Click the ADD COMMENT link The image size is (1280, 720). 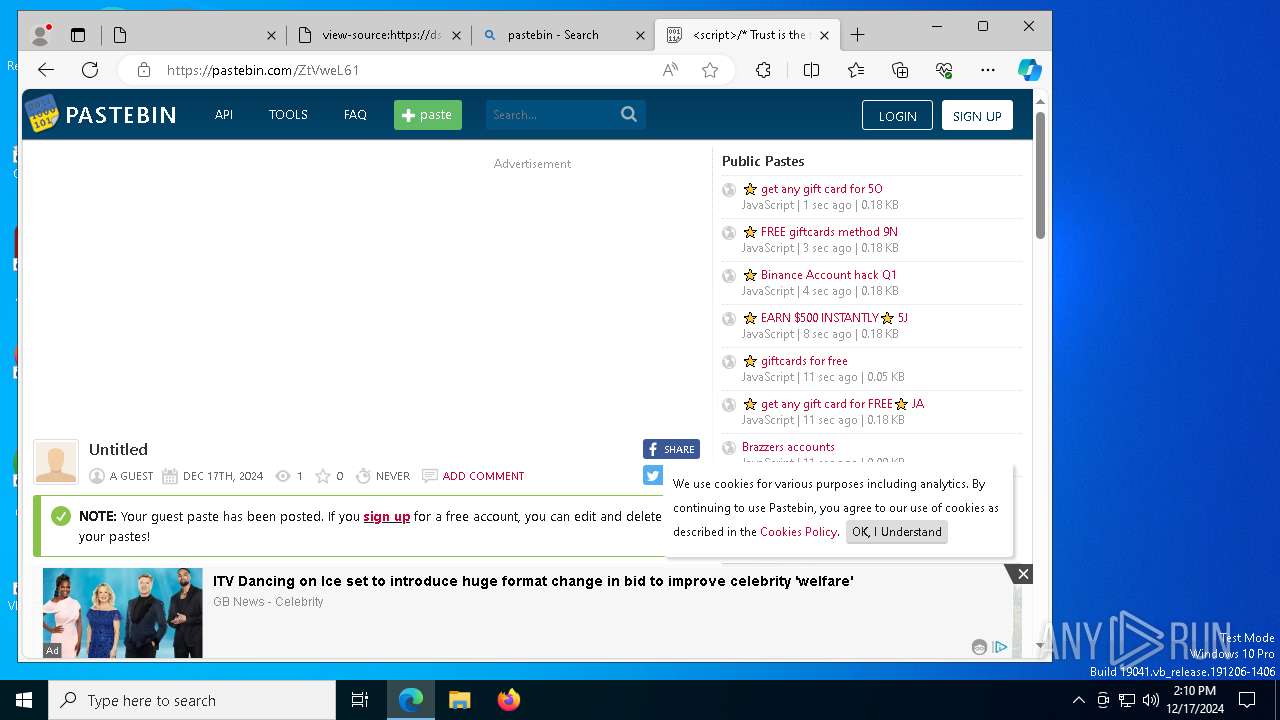(483, 476)
